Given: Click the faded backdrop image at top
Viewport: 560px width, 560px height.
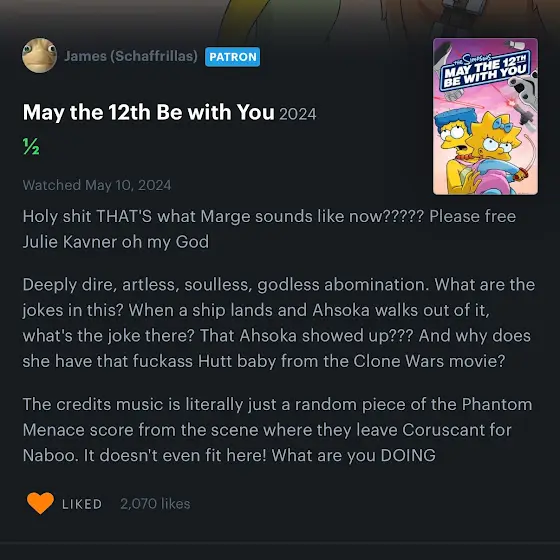Looking at the screenshot, I should (x=280, y=14).
